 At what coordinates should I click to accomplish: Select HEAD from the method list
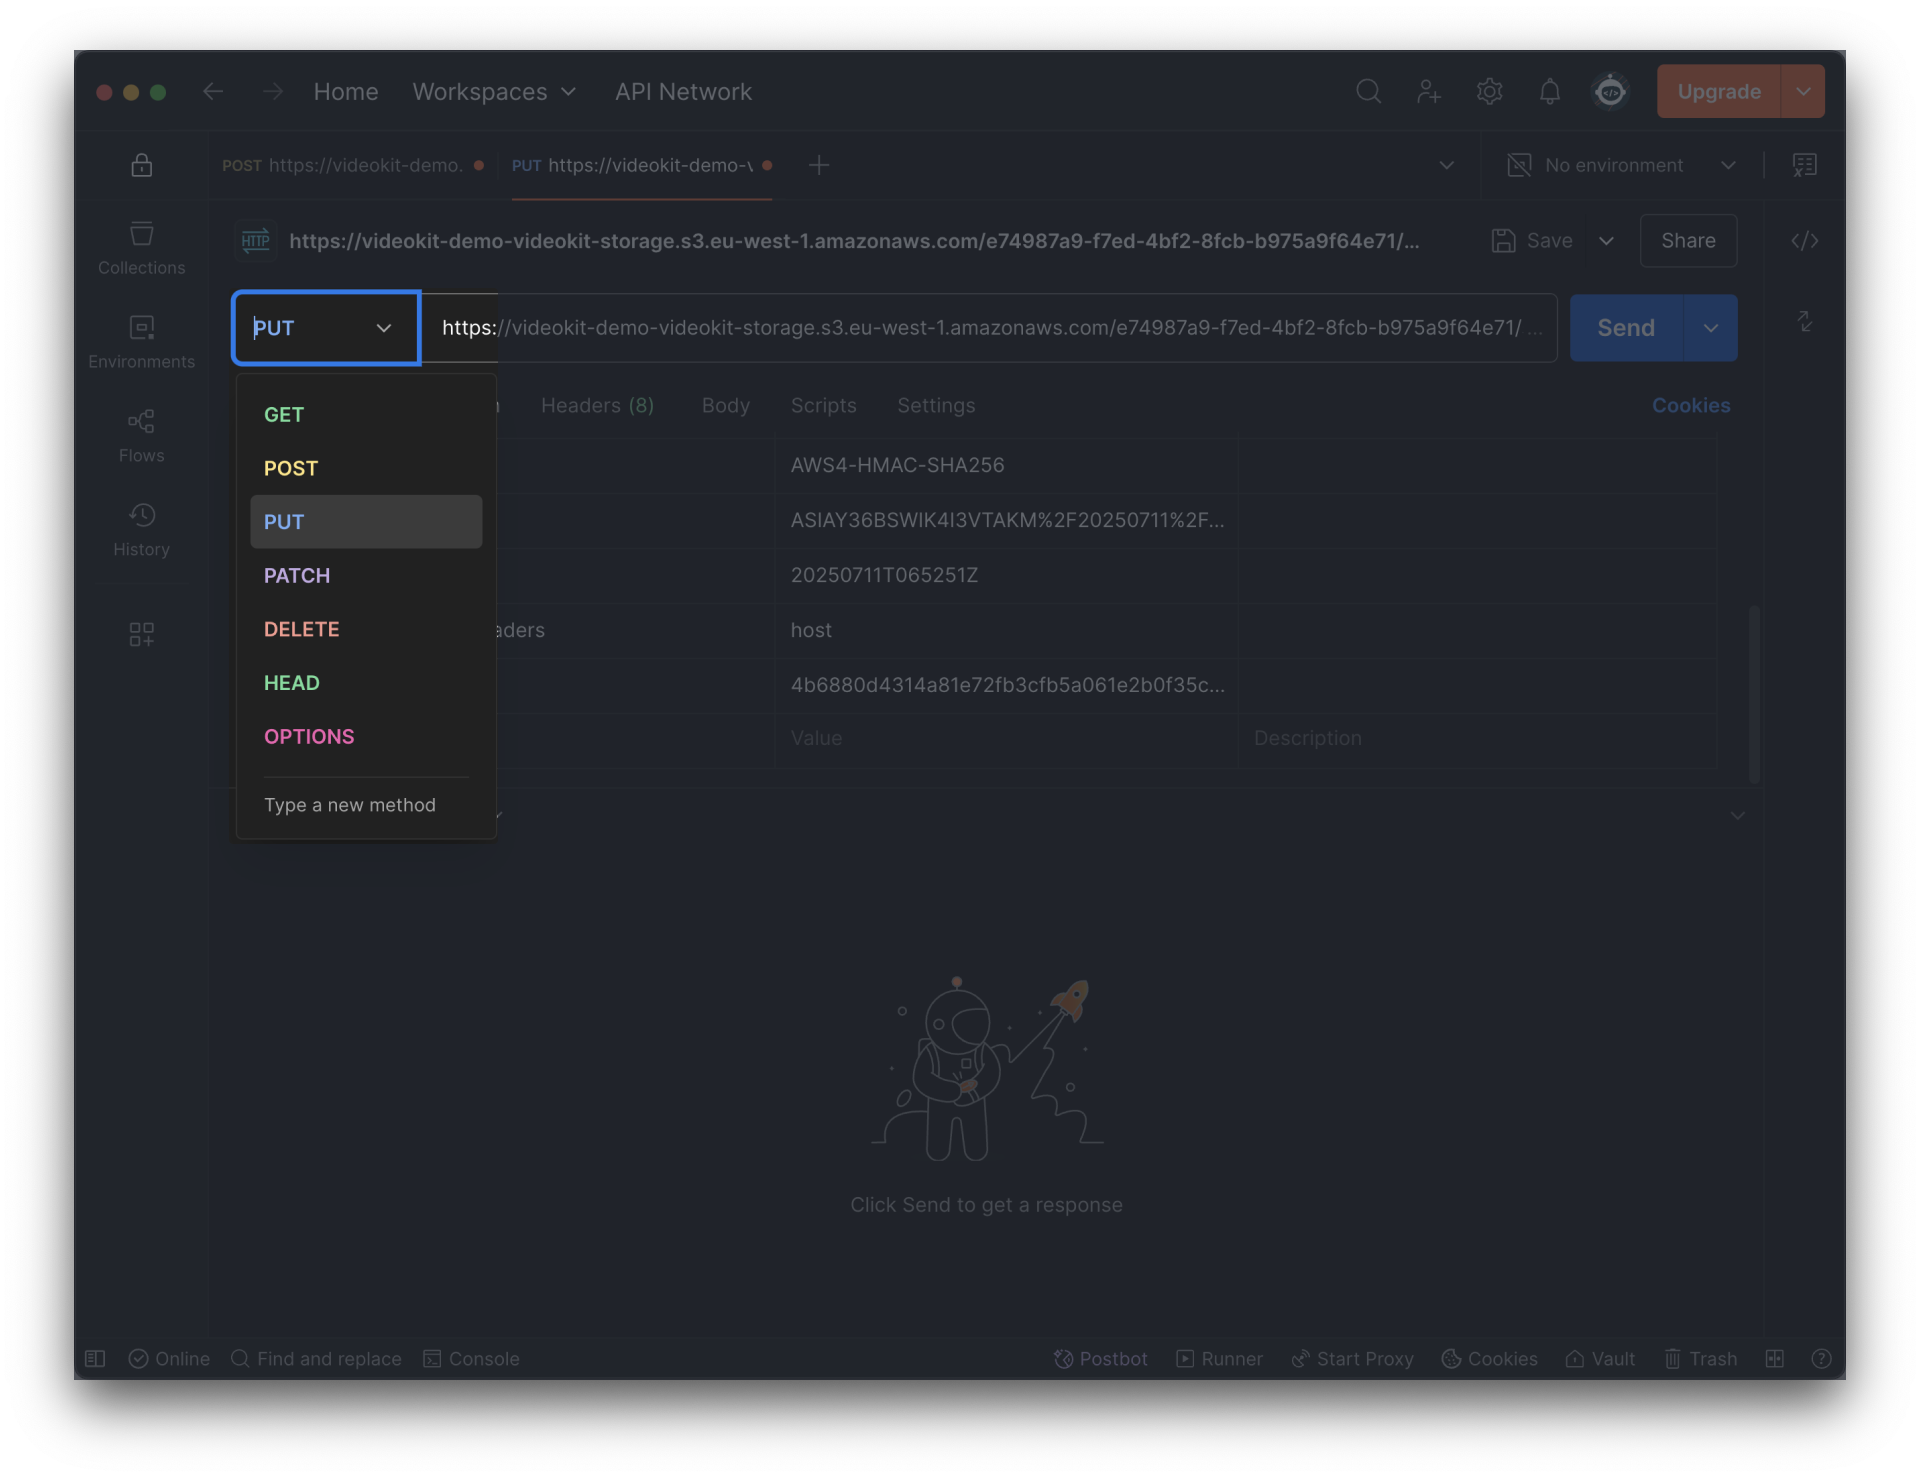[366, 683]
